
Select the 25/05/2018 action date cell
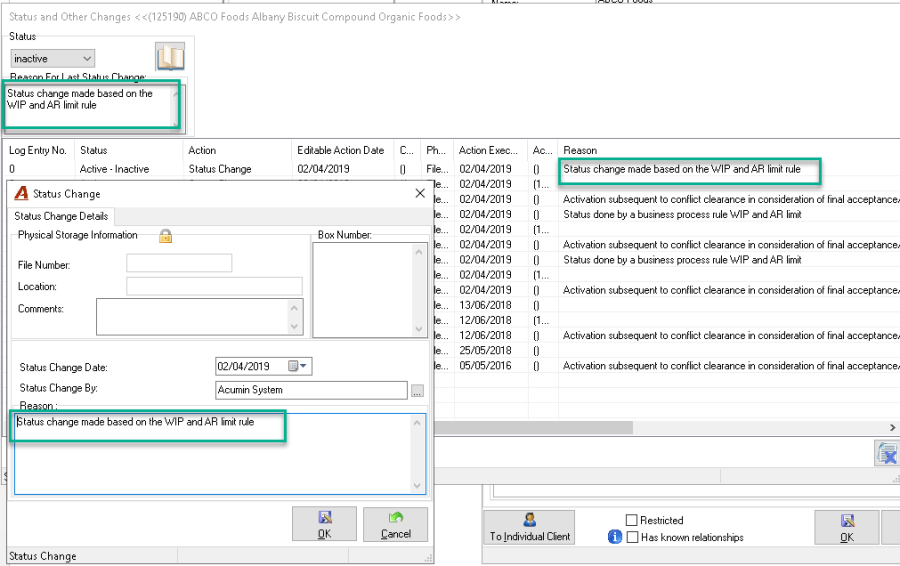tap(485, 350)
